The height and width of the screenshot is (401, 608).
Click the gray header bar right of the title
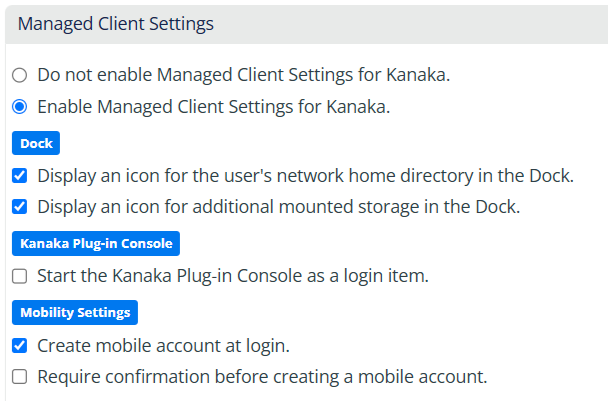tap(420, 21)
